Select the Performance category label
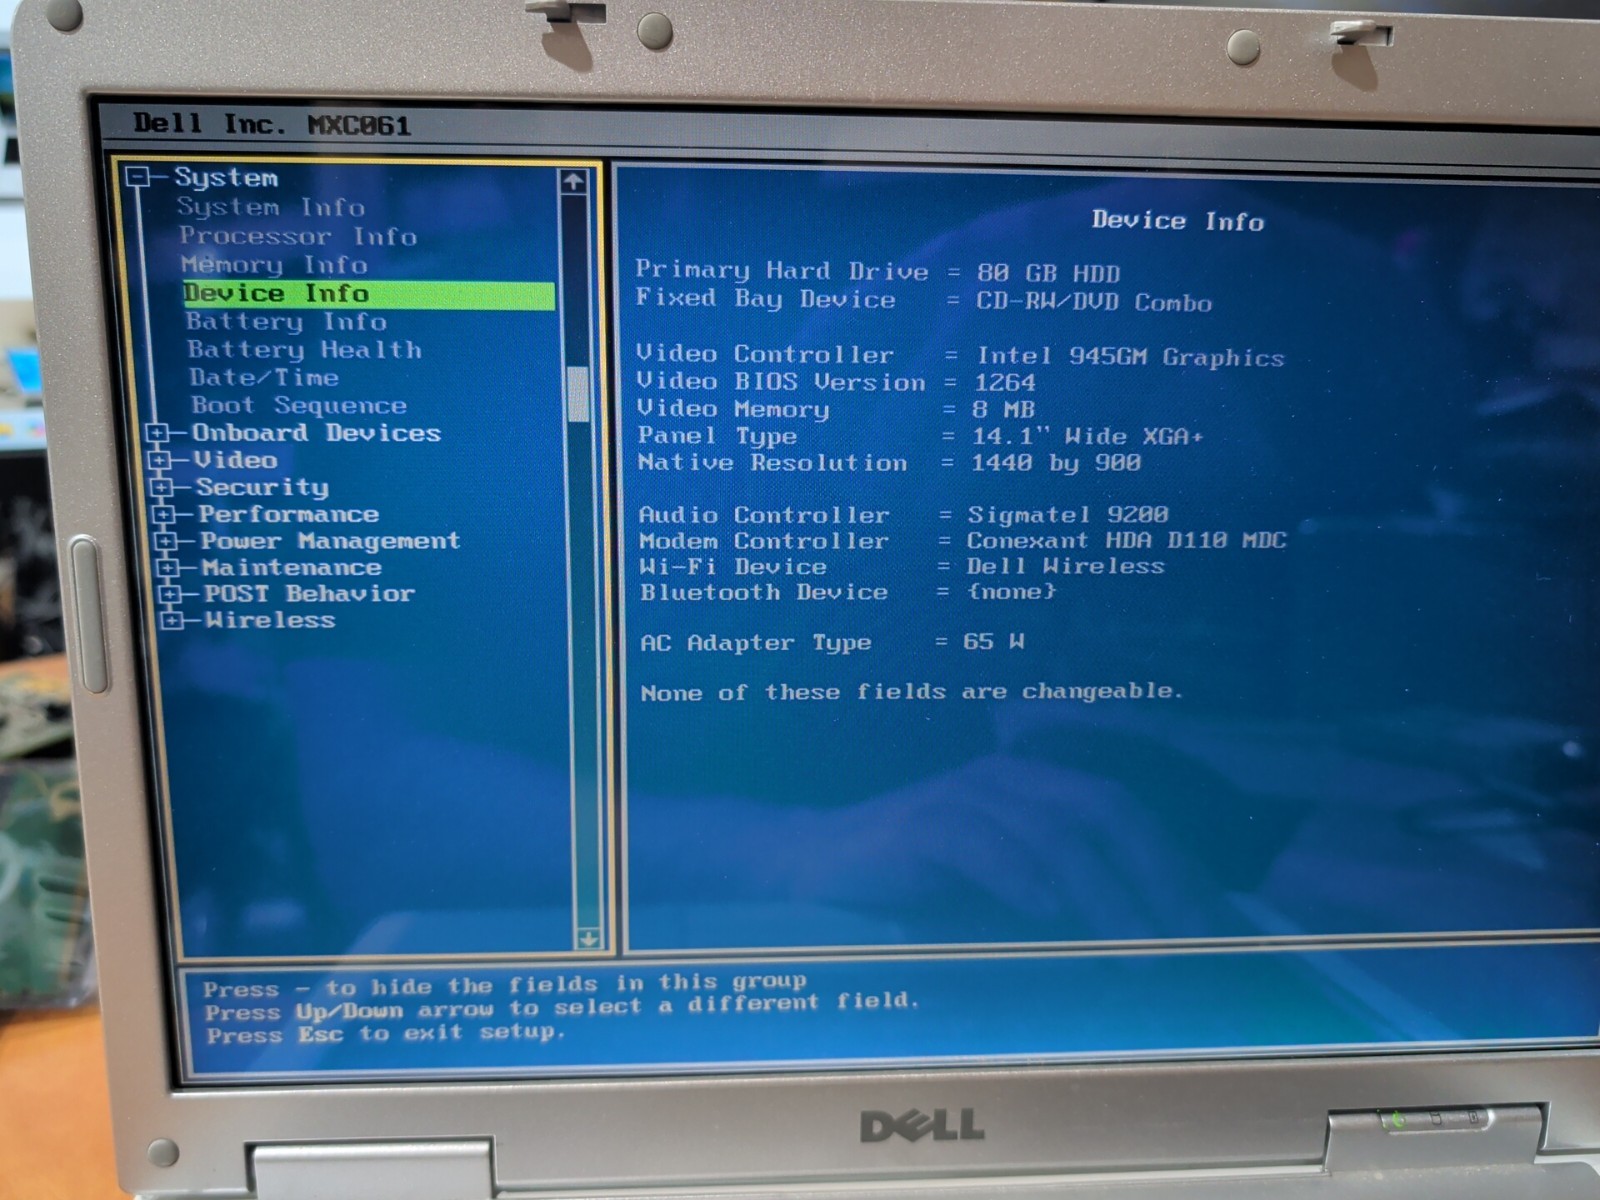 (x=289, y=514)
